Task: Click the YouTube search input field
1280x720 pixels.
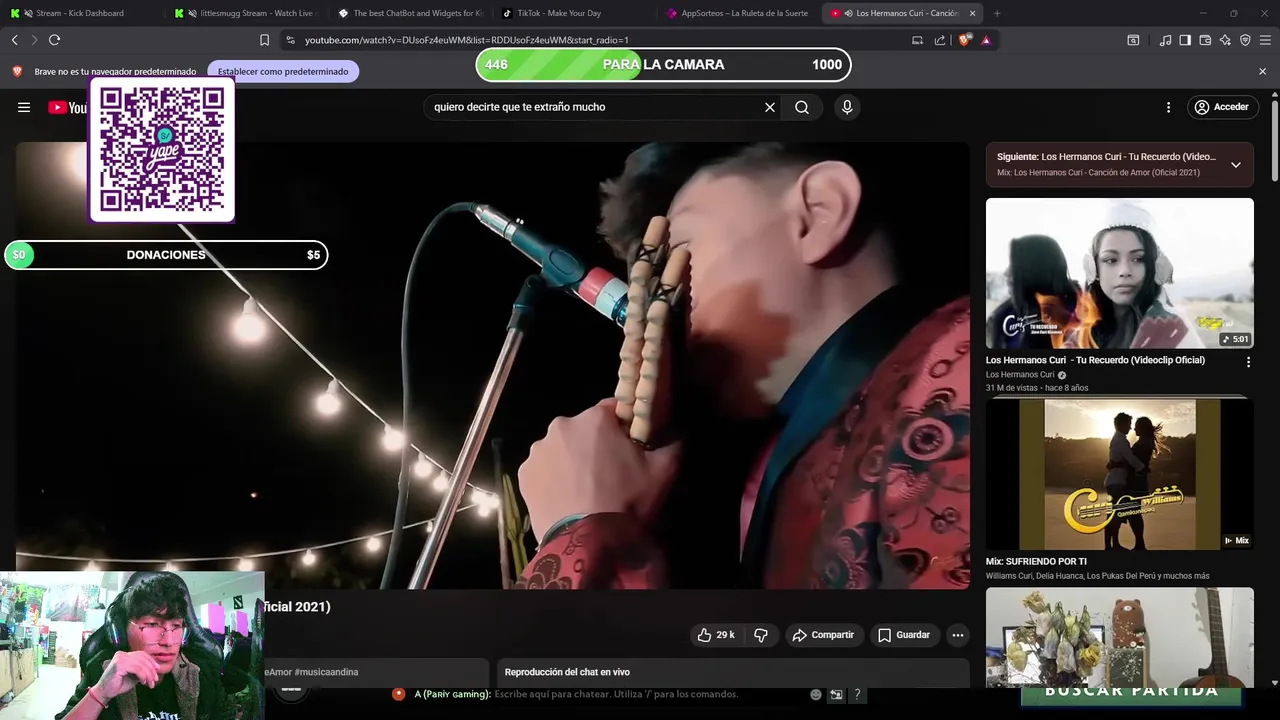Action: pos(595,107)
